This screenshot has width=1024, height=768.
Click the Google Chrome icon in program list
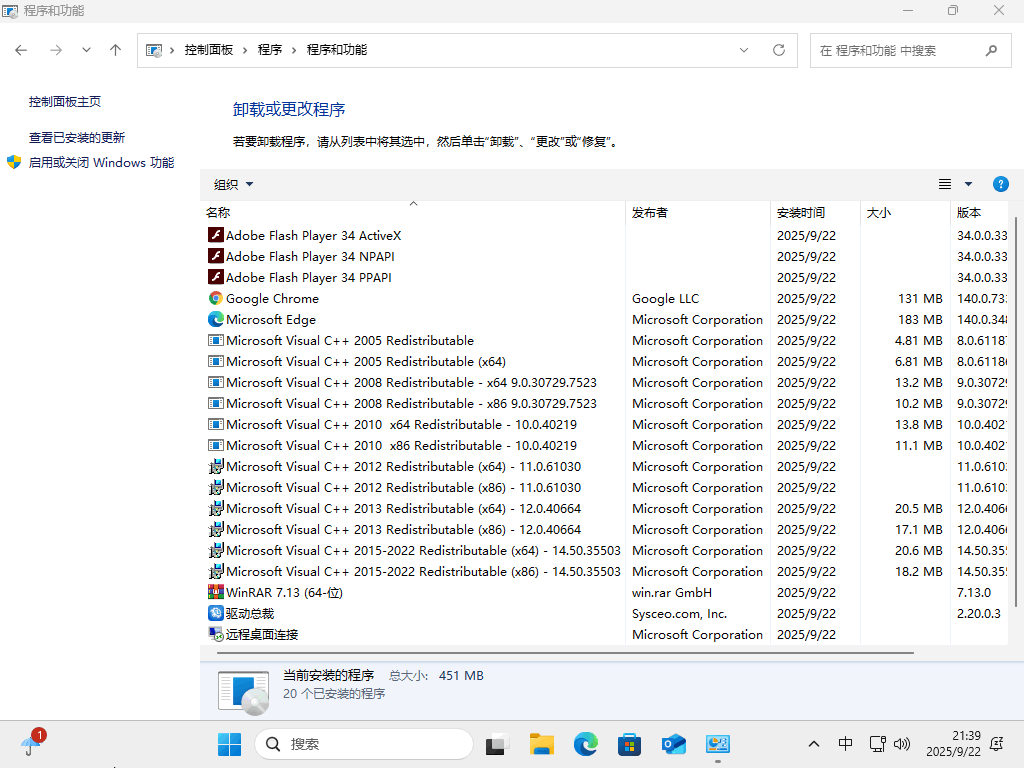(x=215, y=298)
